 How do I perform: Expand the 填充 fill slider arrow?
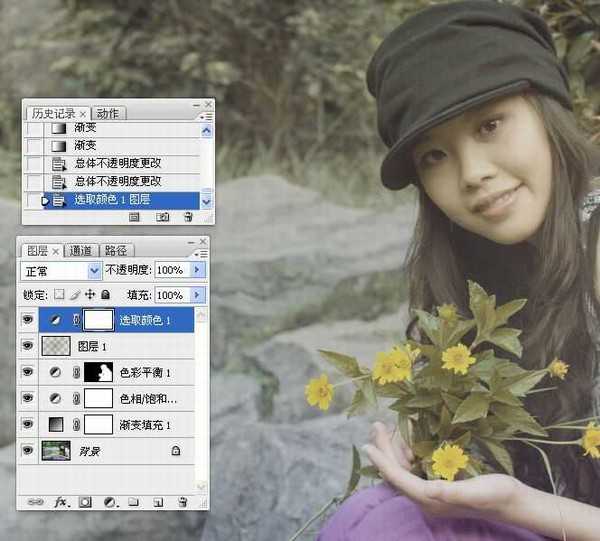point(196,295)
